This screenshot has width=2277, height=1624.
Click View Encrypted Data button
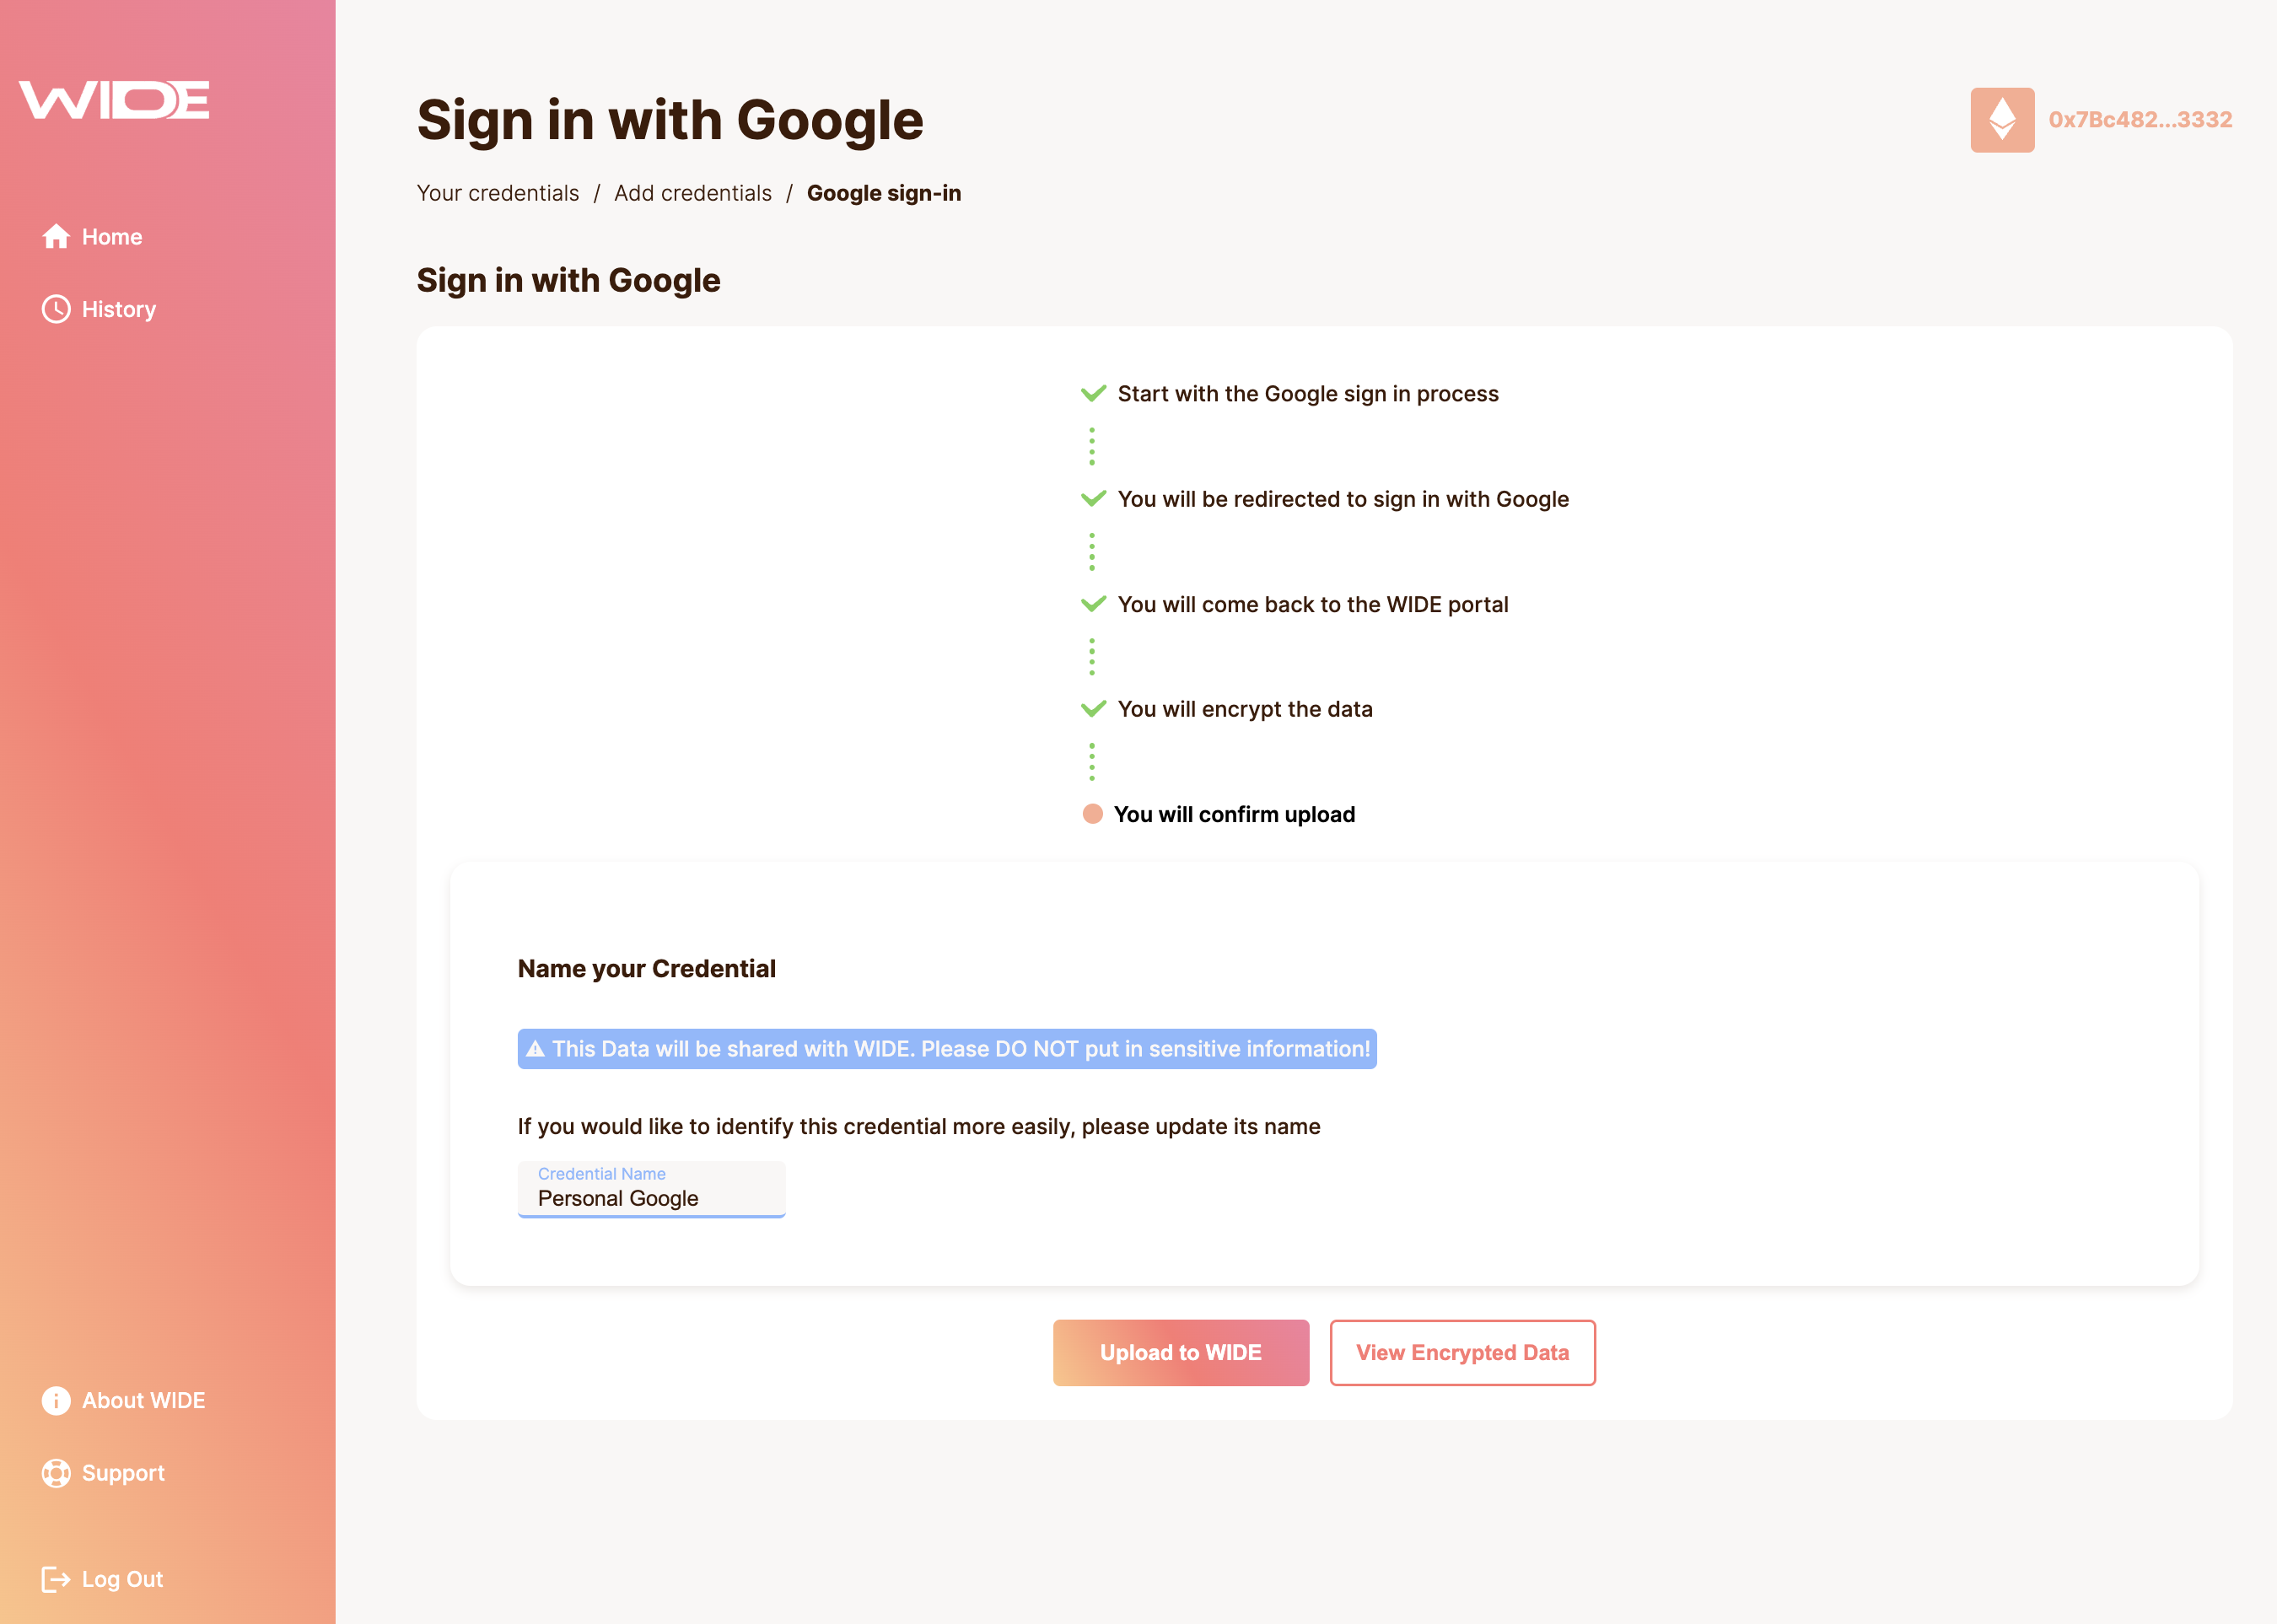tap(1463, 1353)
